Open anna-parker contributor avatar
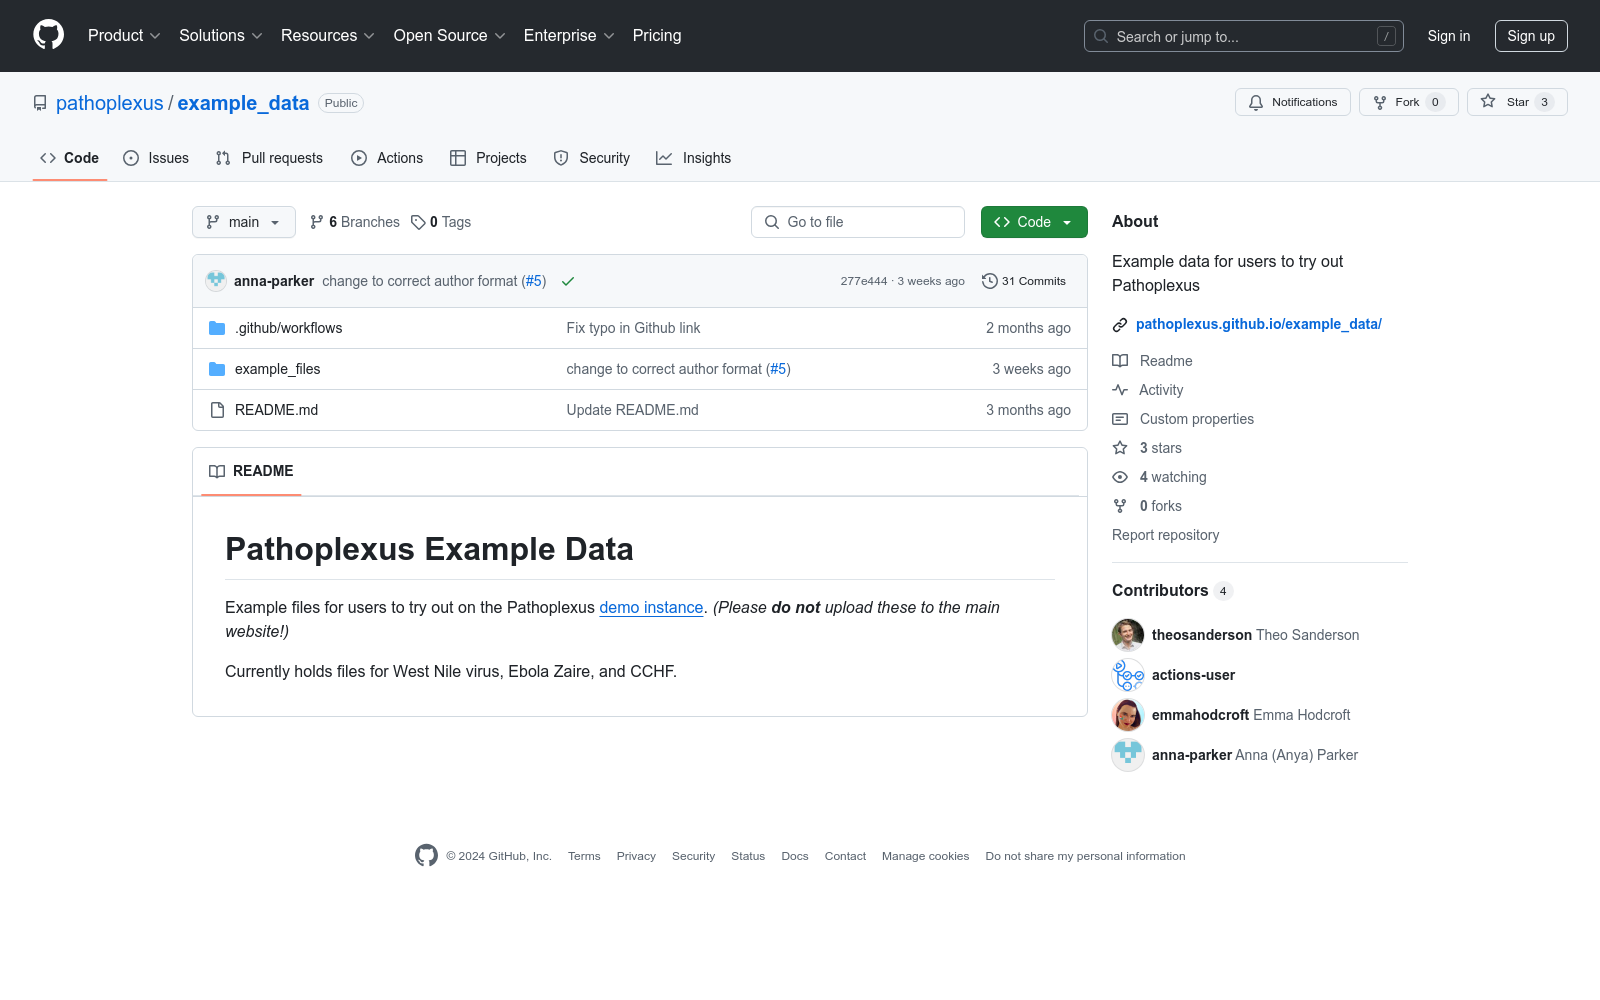This screenshot has width=1600, height=1000. click(1128, 755)
